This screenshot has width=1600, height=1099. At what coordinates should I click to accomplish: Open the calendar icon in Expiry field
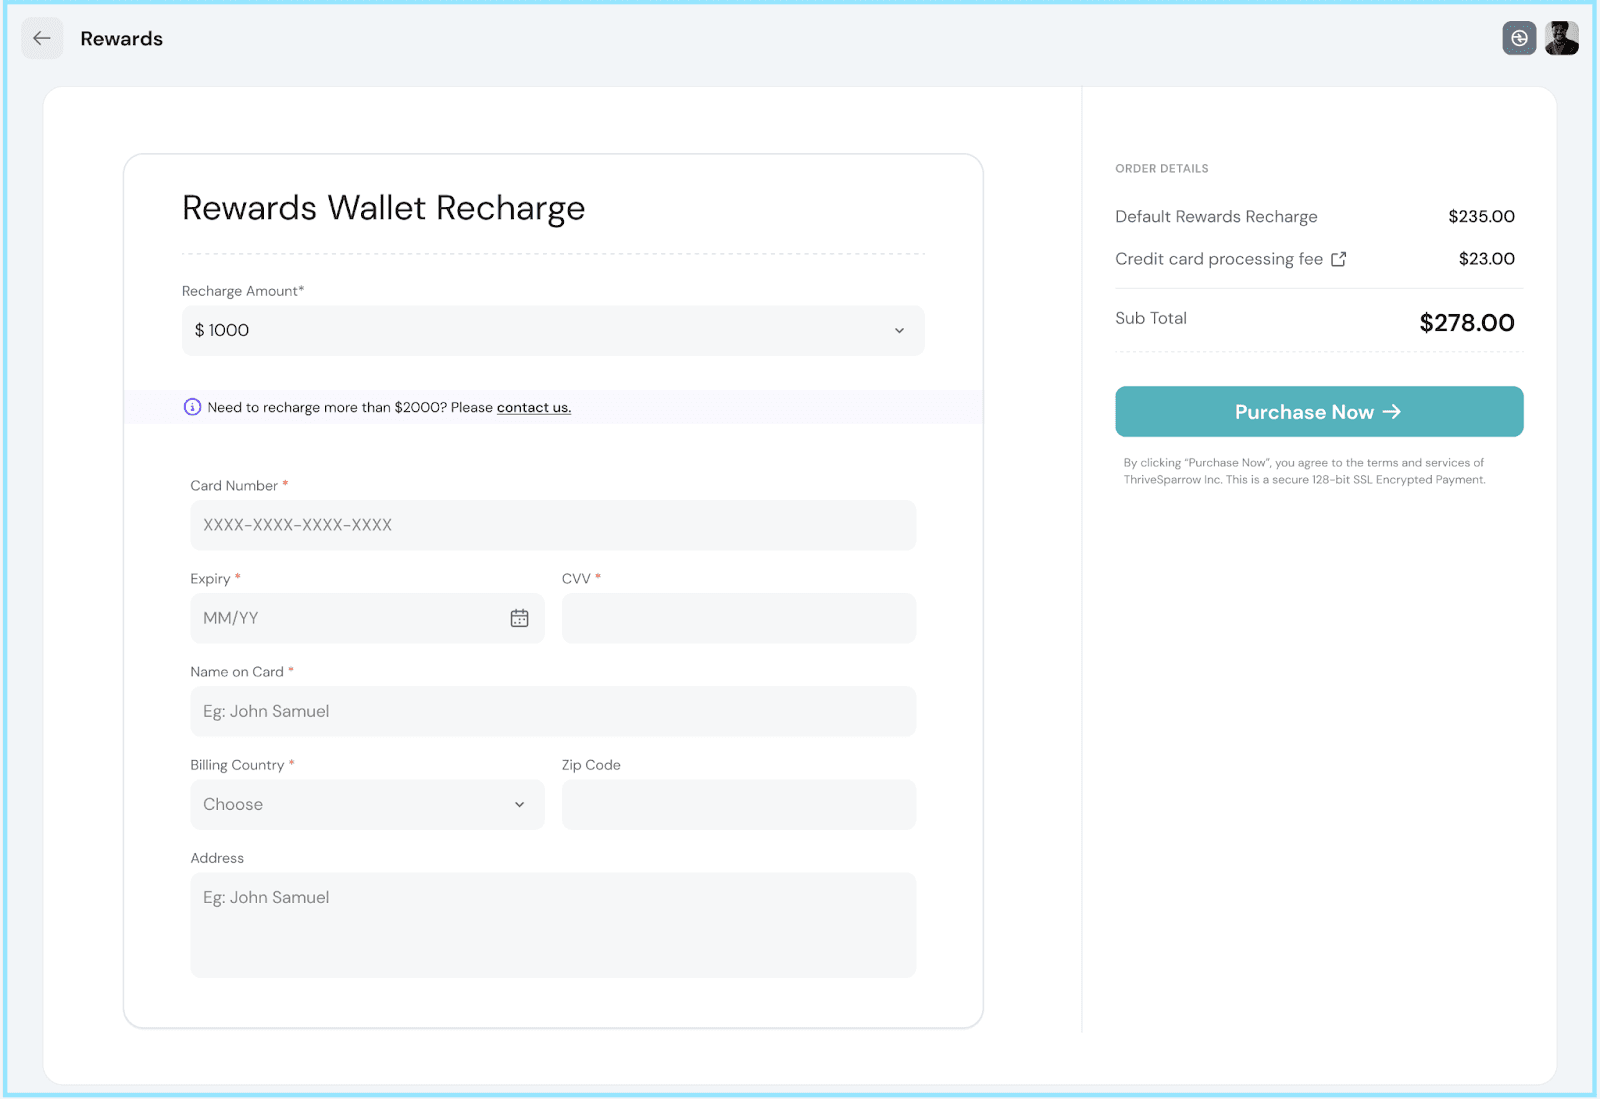(x=519, y=618)
